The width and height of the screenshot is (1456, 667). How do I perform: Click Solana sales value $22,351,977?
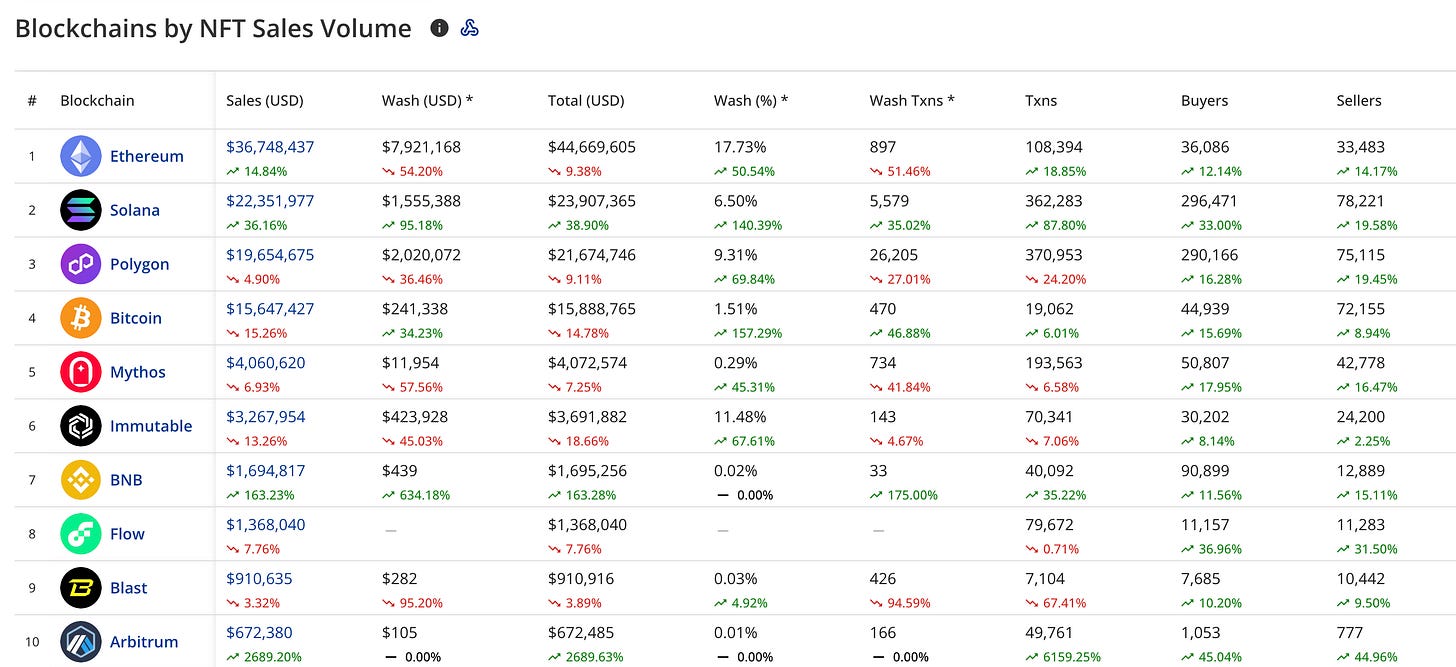pos(270,200)
